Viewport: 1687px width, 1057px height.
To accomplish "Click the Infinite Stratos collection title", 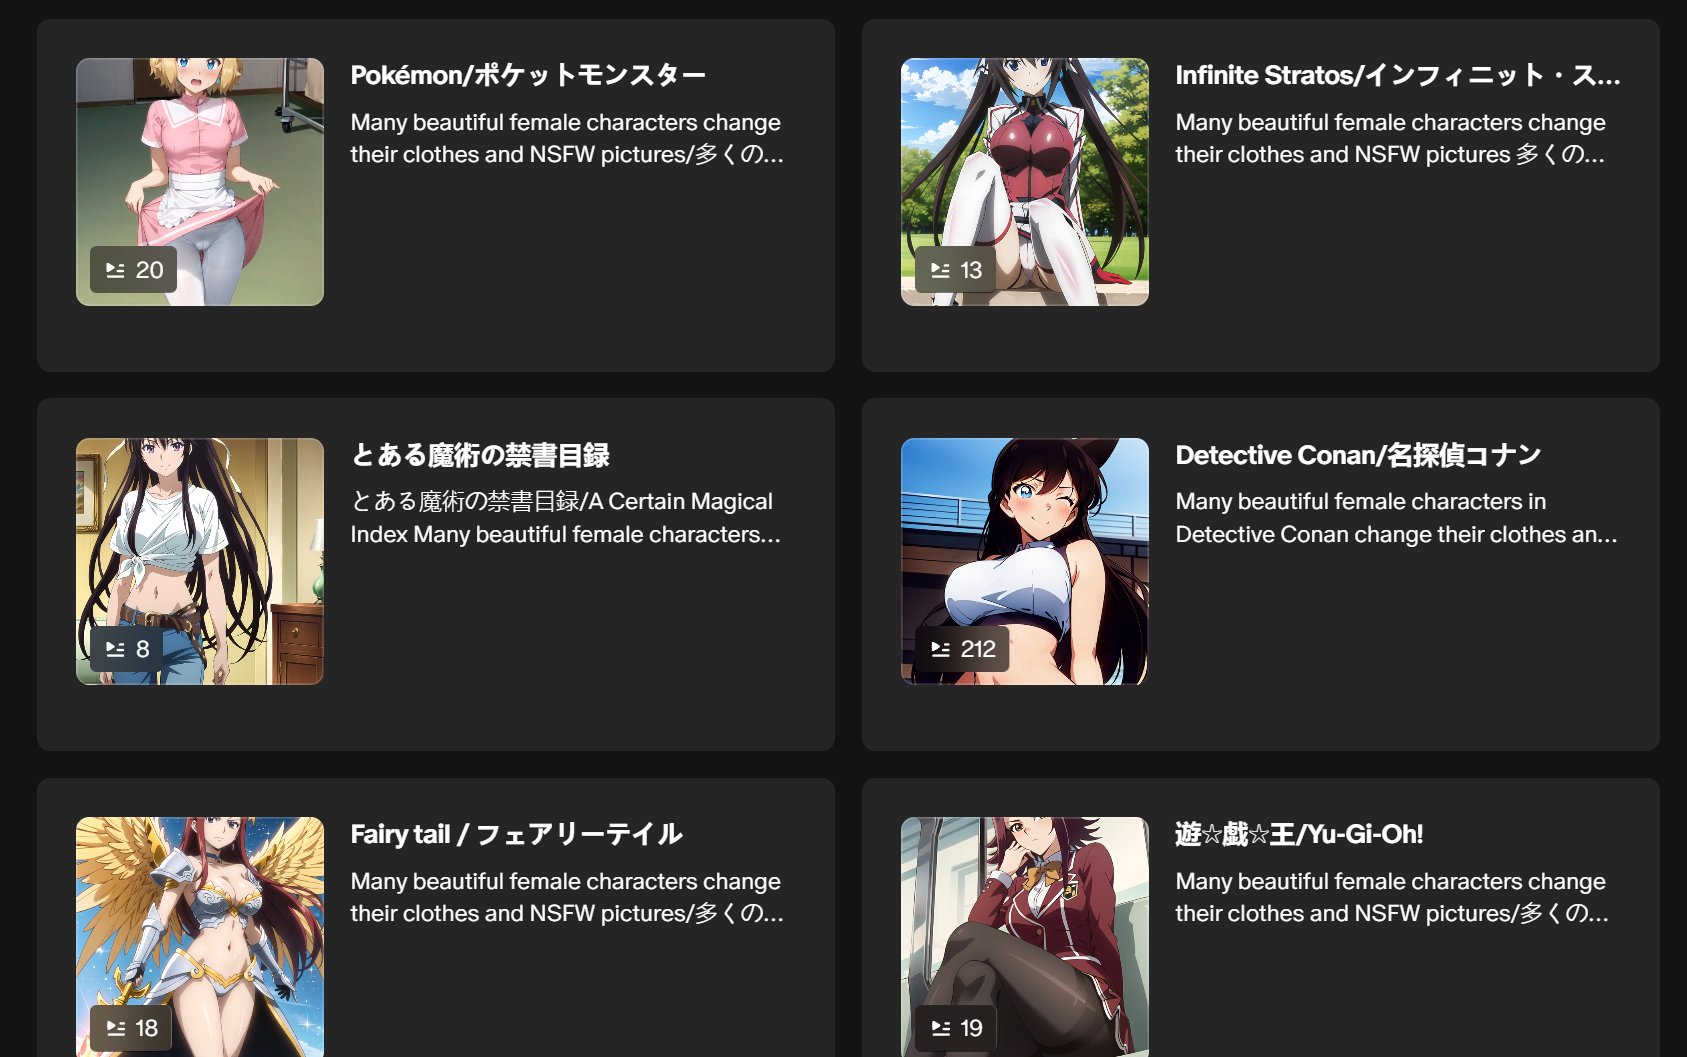I will pos(1398,75).
